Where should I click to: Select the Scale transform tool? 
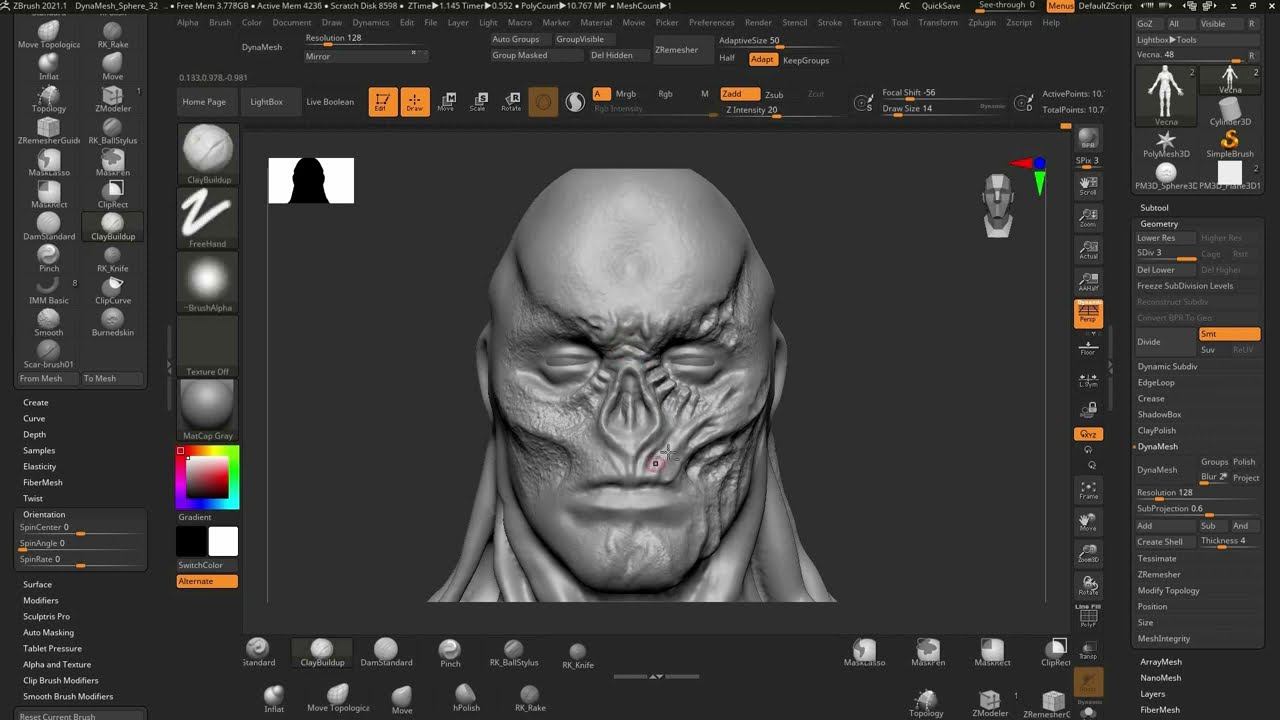click(x=479, y=102)
